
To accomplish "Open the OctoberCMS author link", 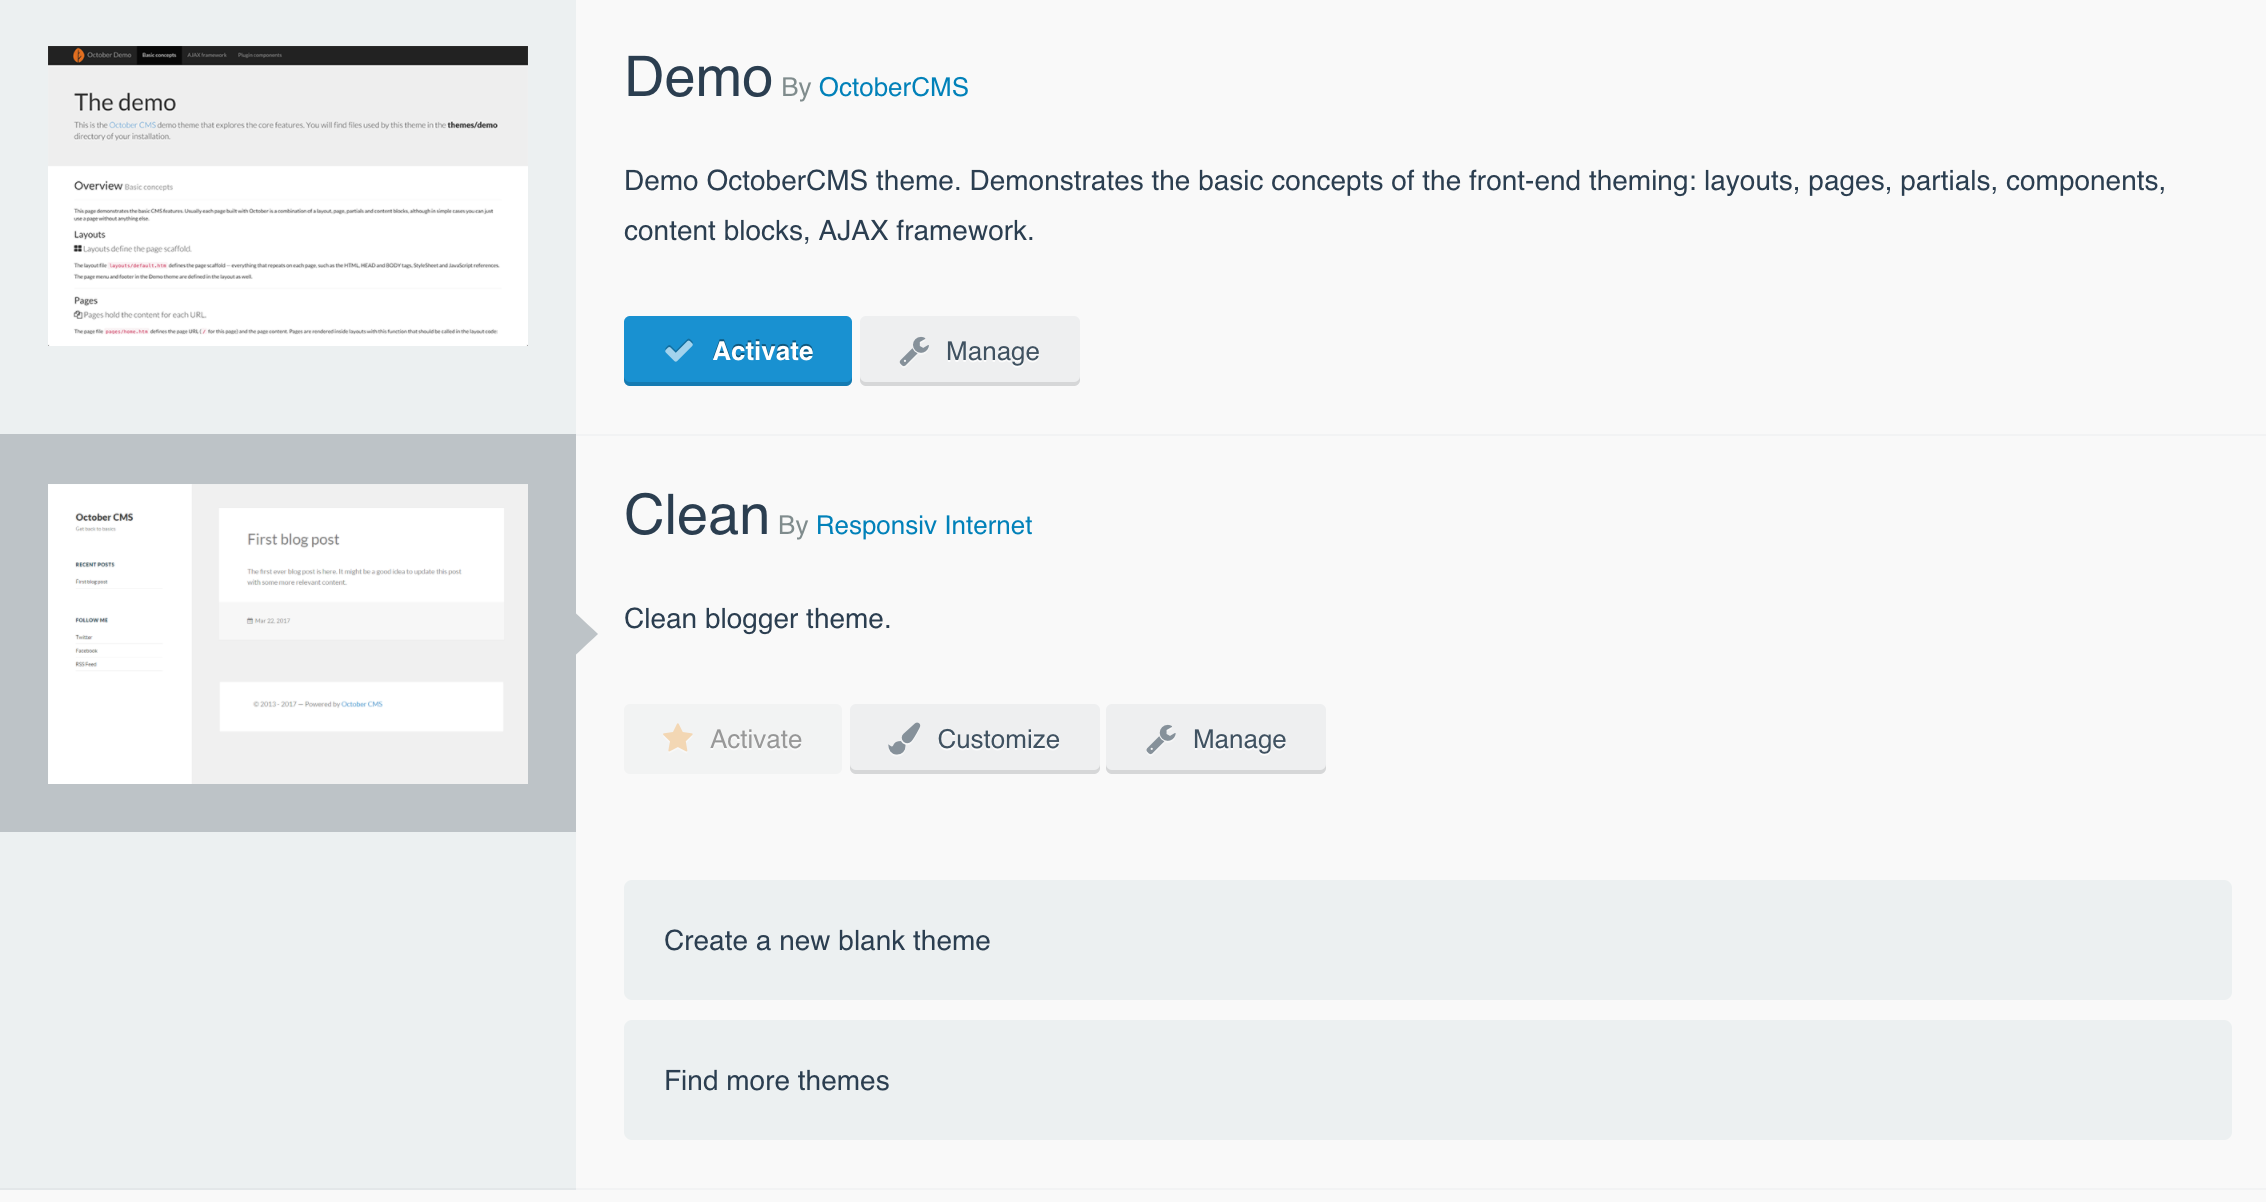I will 893,87.
